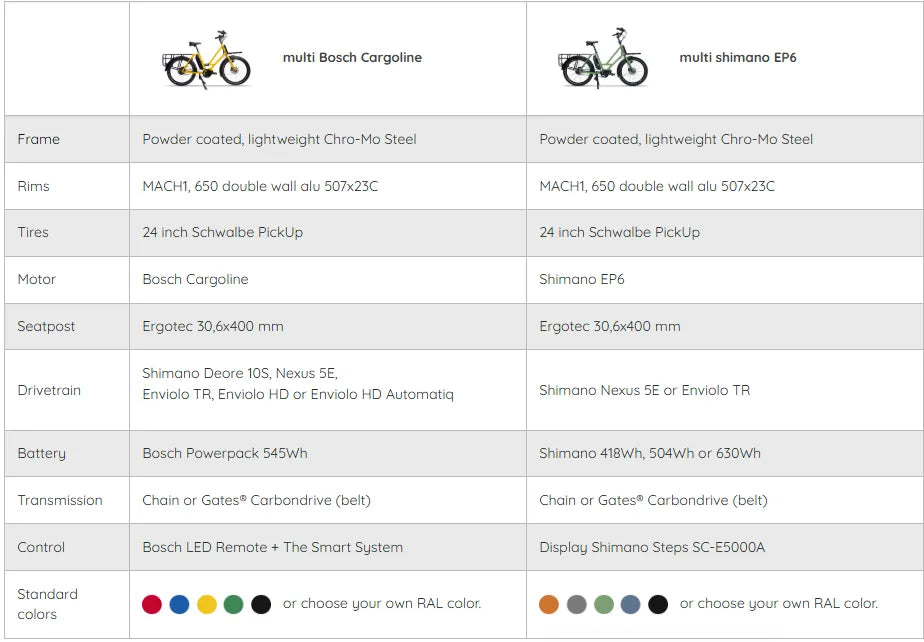
Task: Click the yellow Bosch Cargoline bike image
Action: tap(206, 58)
